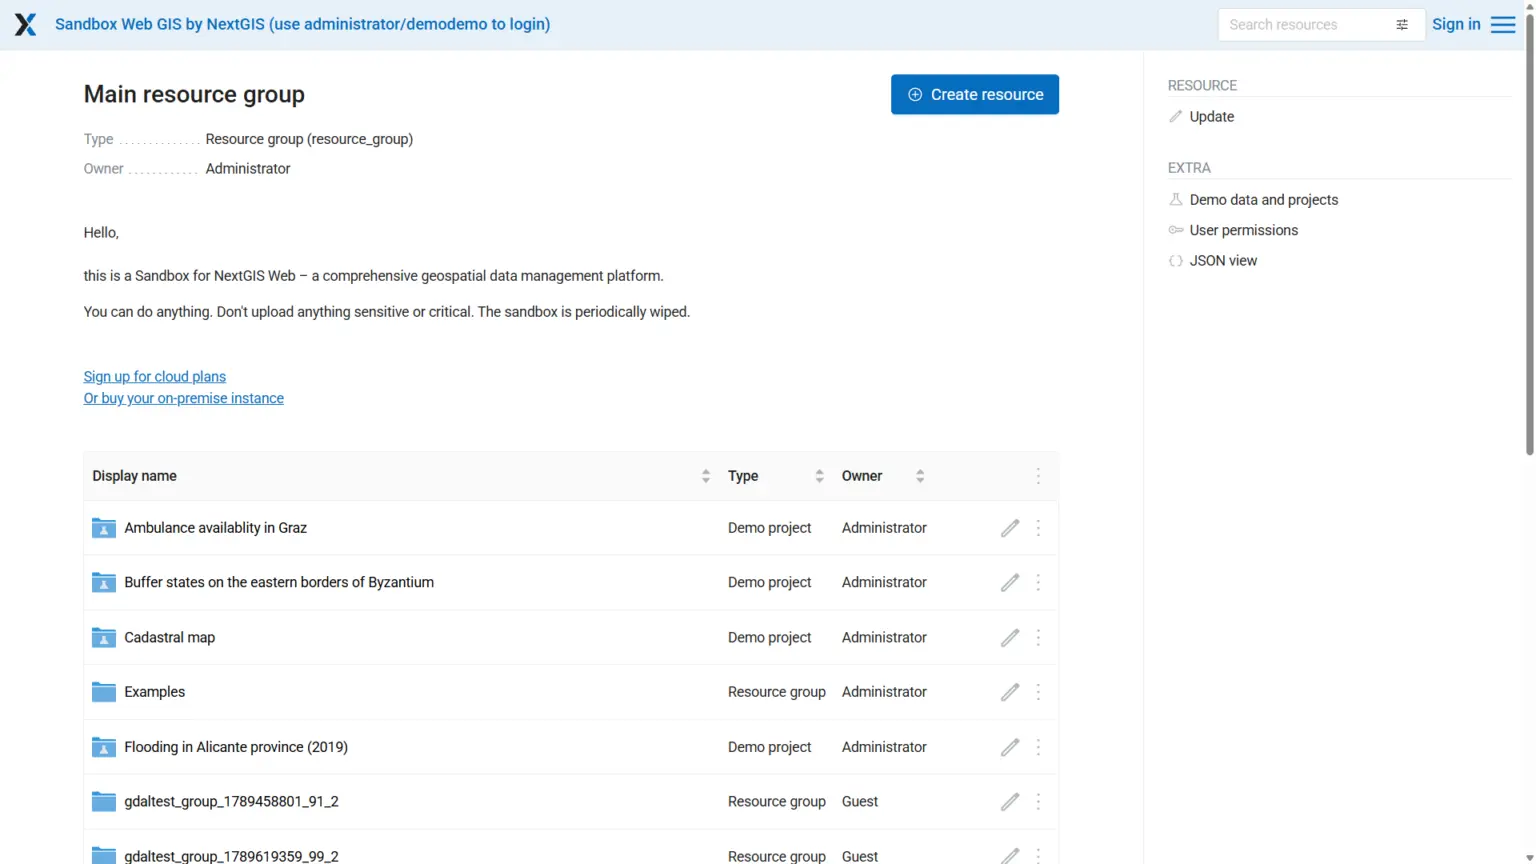The width and height of the screenshot is (1536, 864).
Task: Open table column options menu in header
Action: pyautogui.click(x=1038, y=476)
